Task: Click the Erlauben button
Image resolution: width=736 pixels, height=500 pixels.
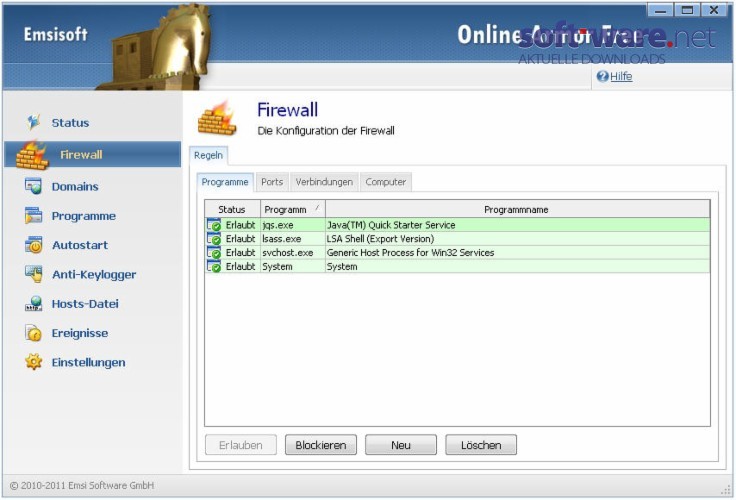Action: click(x=241, y=445)
